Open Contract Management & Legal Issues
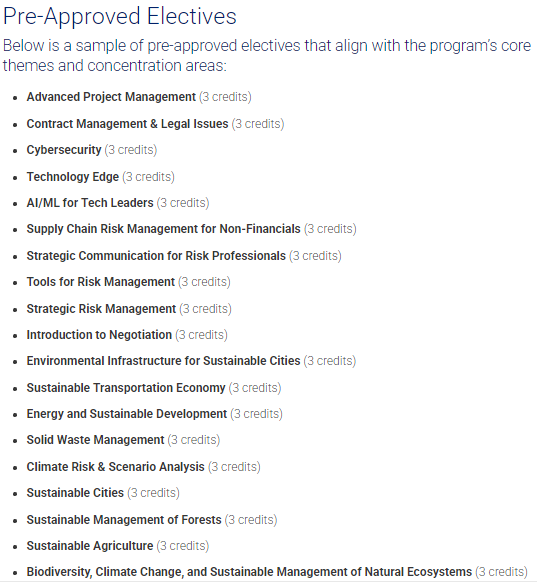 pos(127,124)
